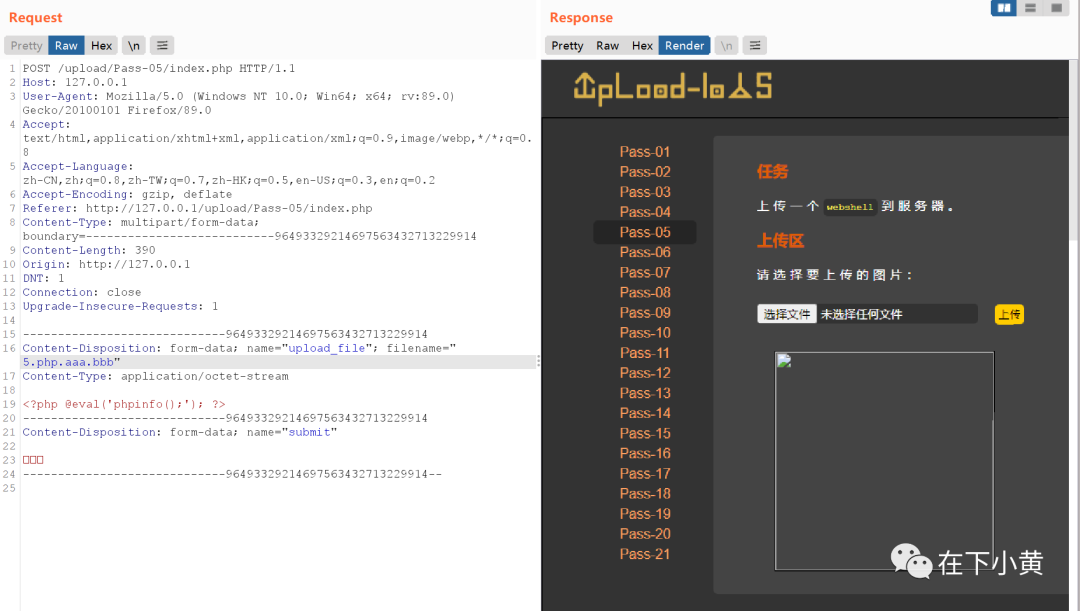This screenshot has height=611, width=1080.
Task: Select the Response Render tab
Action: pos(685,45)
